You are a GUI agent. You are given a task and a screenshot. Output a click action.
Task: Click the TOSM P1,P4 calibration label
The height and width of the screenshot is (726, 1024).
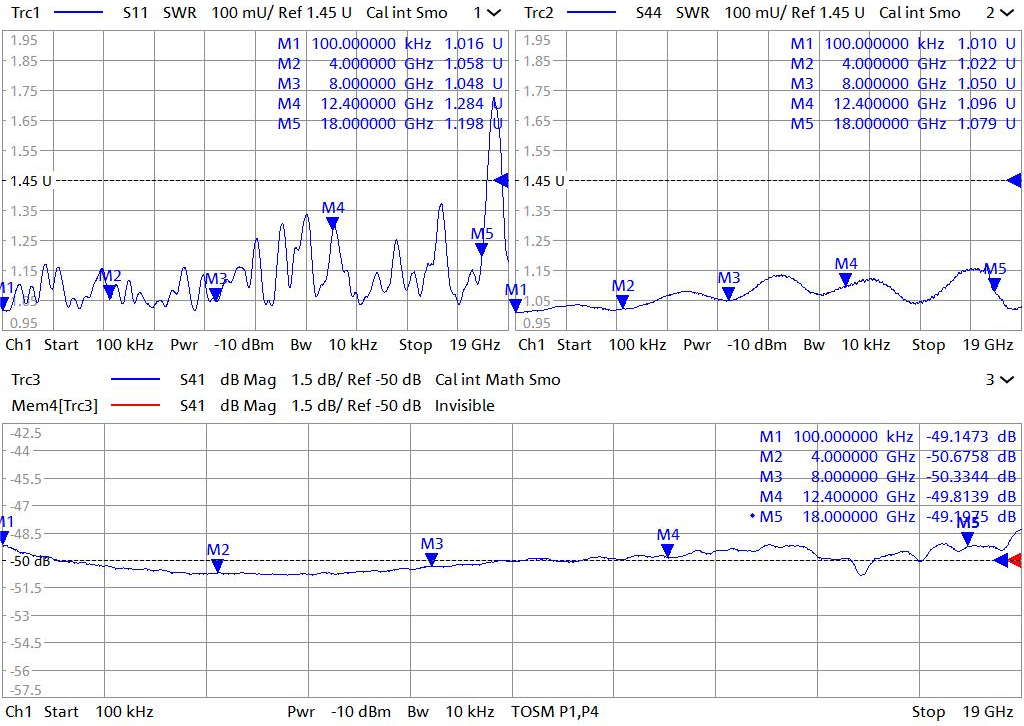coord(557,712)
